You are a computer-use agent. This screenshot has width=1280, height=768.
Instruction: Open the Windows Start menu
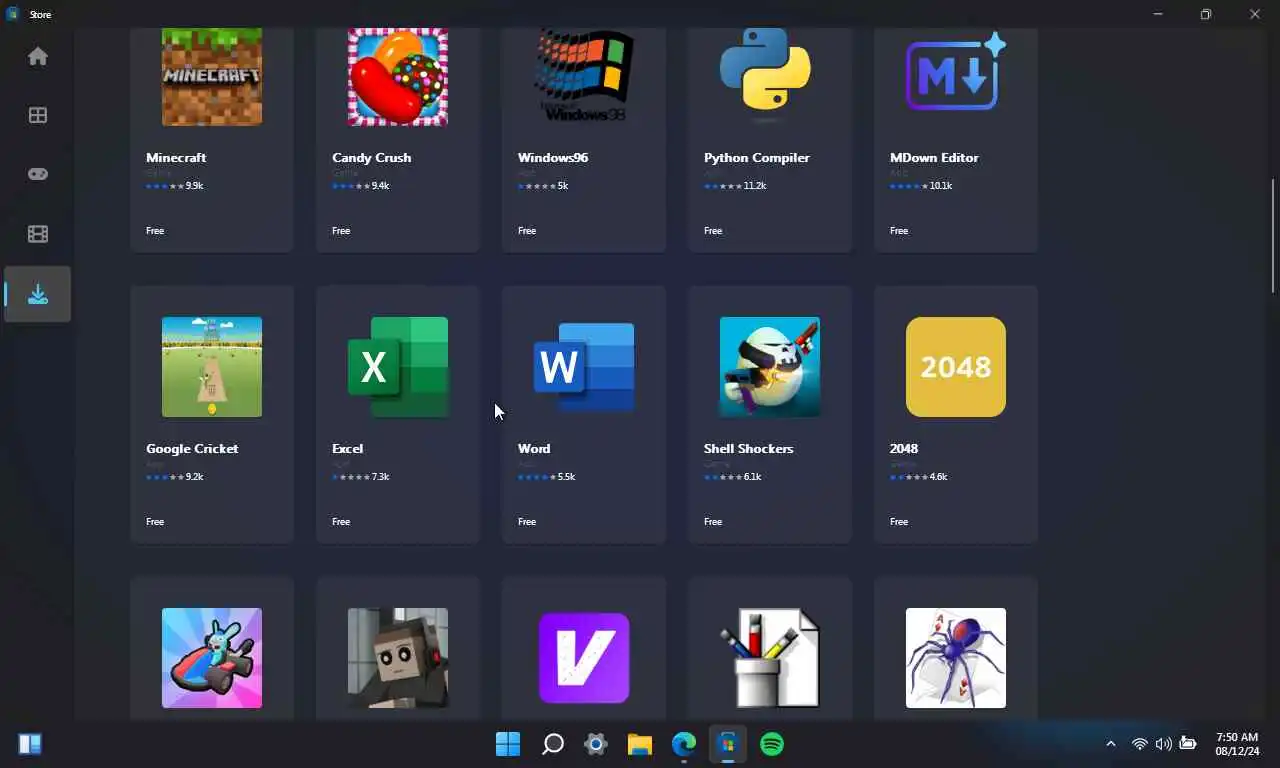(x=508, y=744)
